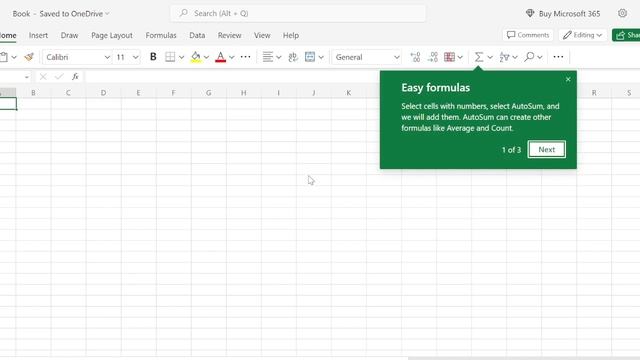
Task: Open the View tab
Action: 262,36
